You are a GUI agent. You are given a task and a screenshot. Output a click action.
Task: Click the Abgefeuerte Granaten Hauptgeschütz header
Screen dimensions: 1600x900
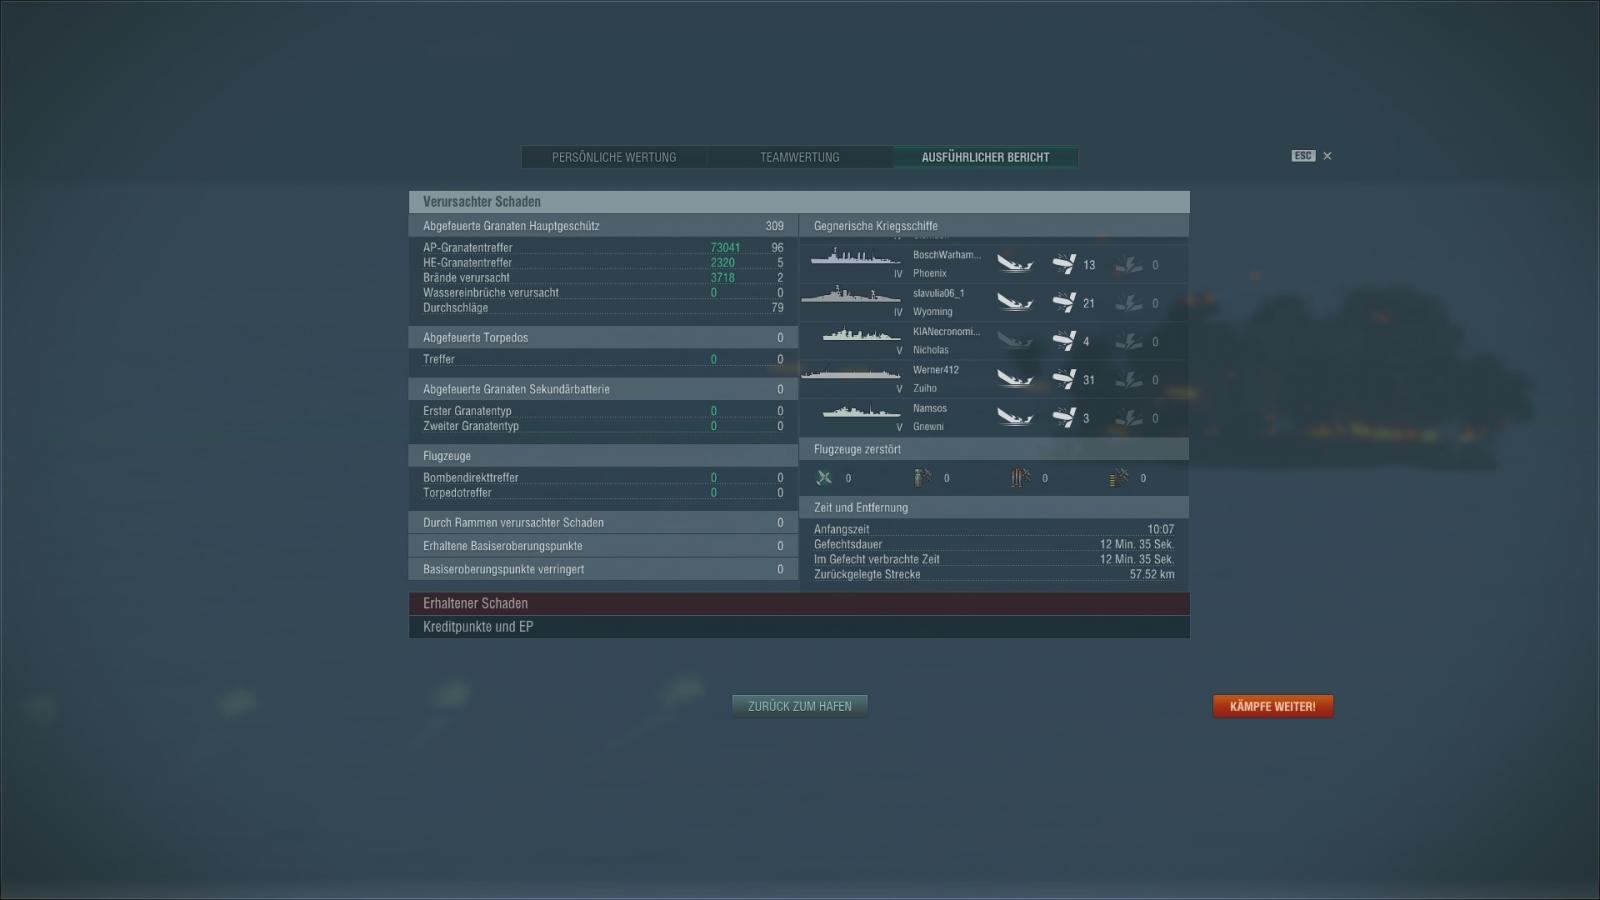tap(603, 226)
